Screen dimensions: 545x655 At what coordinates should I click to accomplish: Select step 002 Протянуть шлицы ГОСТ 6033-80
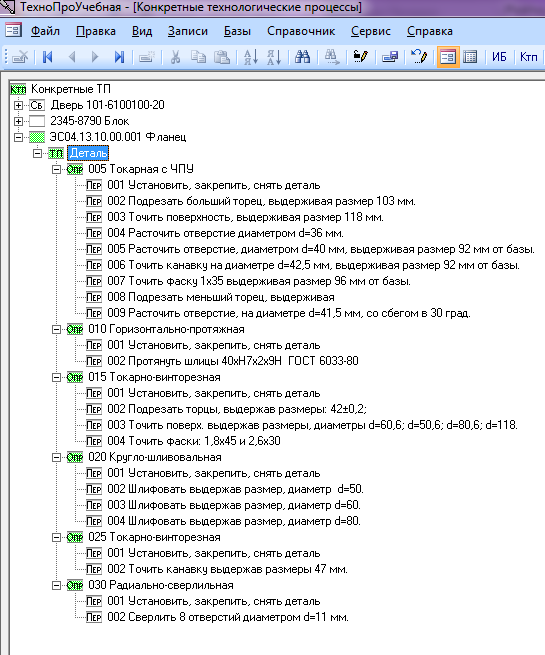pos(233,361)
